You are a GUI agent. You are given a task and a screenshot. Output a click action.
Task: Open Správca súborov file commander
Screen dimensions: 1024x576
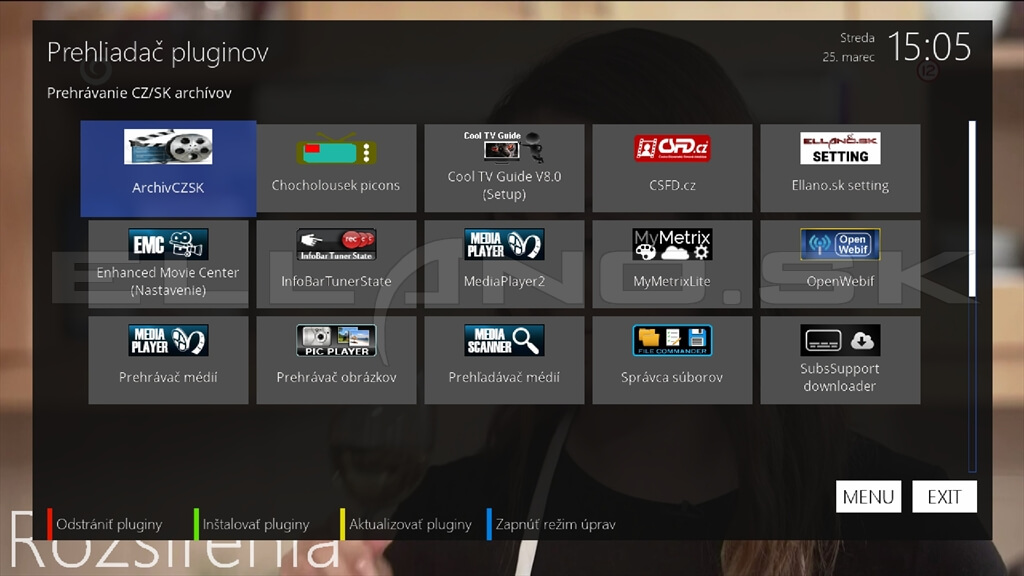[x=672, y=360]
